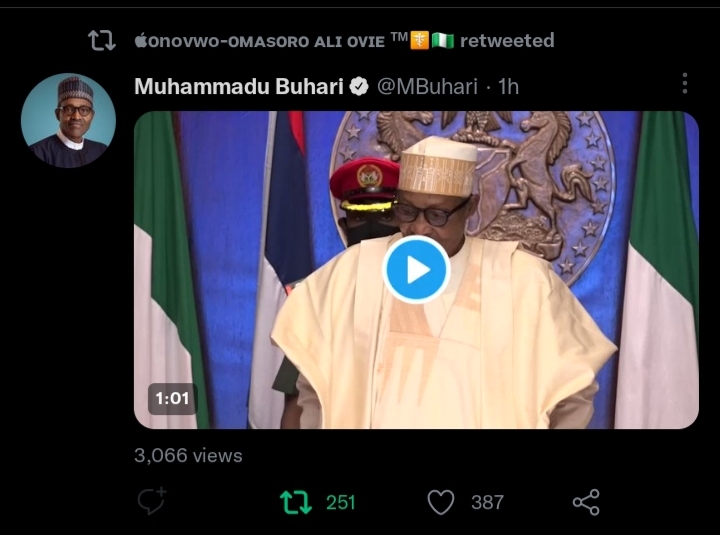This screenshot has width=720, height=535.
Task: Play the video in the tweet
Action: pyautogui.click(x=416, y=269)
